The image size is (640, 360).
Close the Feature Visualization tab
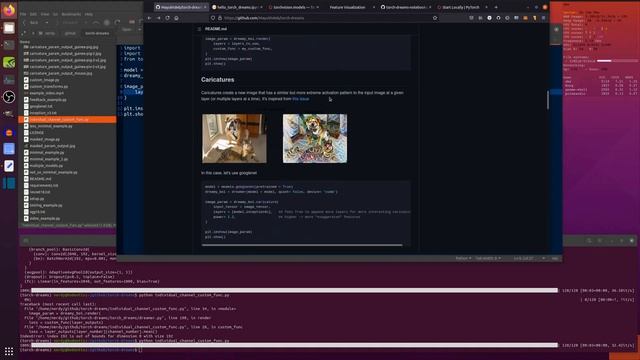tap(373, 7)
